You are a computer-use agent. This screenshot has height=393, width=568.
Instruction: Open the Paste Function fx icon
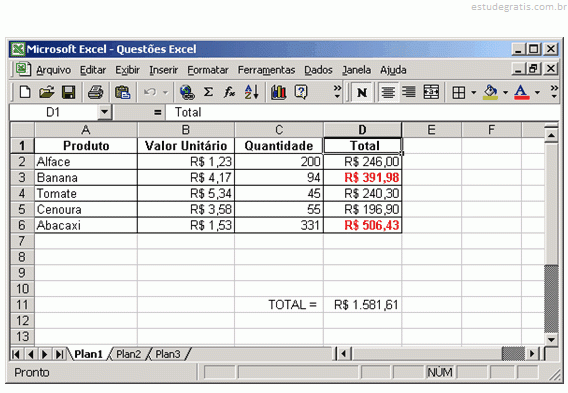pyautogui.click(x=230, y=92)
